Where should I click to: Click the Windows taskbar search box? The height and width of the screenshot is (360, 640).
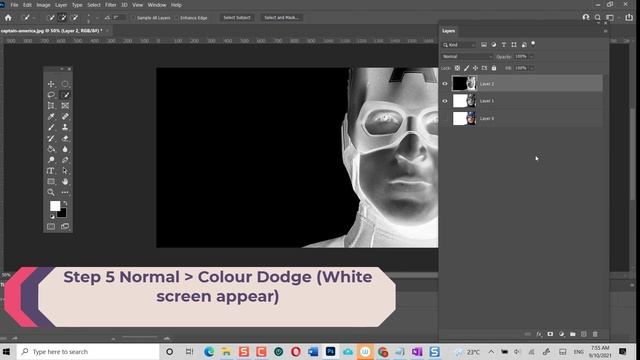coord(88,351)
